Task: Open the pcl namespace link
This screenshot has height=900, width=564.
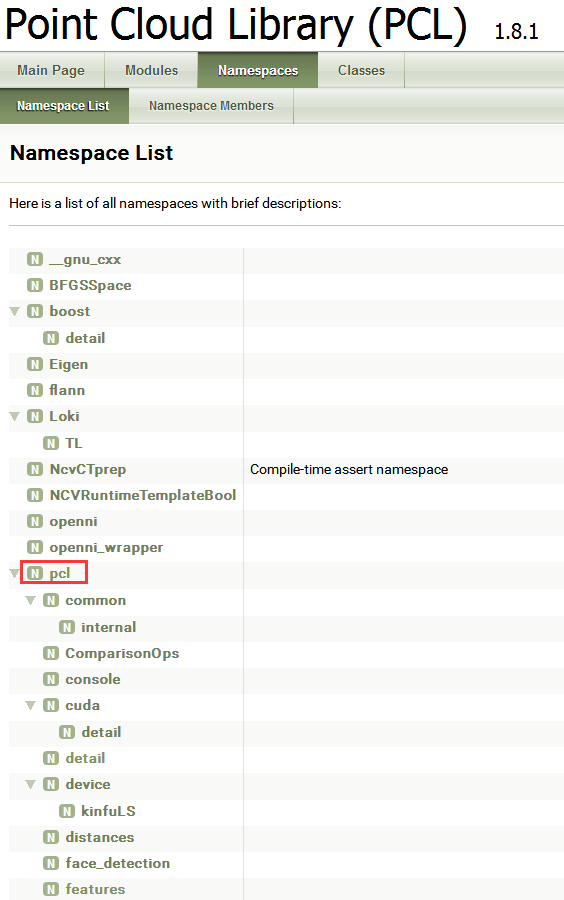Action: click(60, 573)
